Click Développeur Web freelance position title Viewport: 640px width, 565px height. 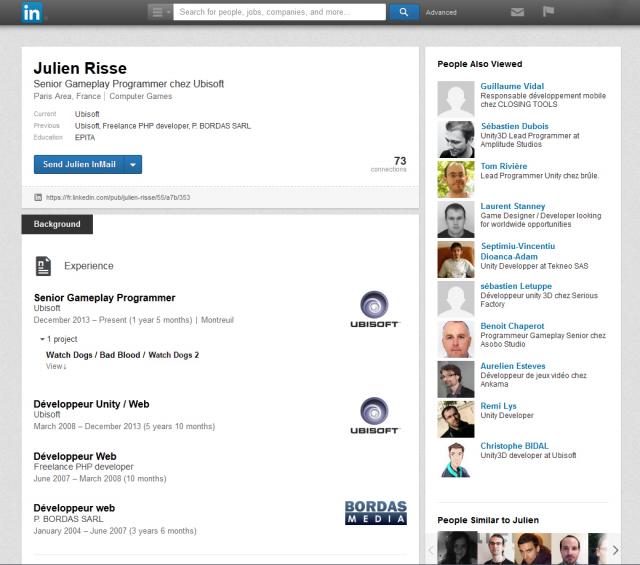point(75,456)
